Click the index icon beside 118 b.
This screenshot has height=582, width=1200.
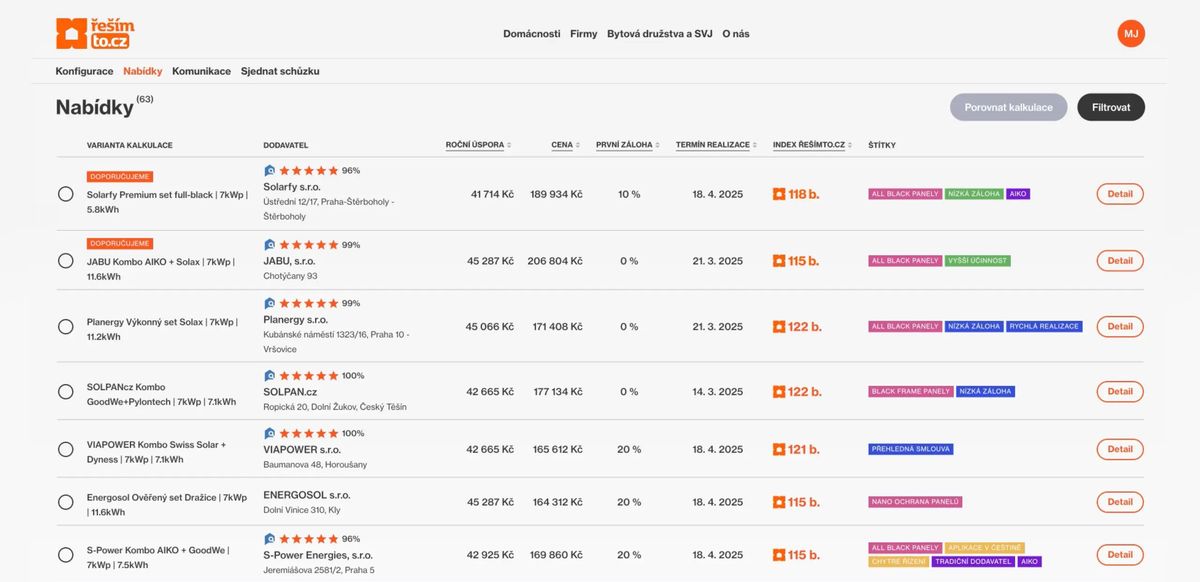click(x=779, y=194)
